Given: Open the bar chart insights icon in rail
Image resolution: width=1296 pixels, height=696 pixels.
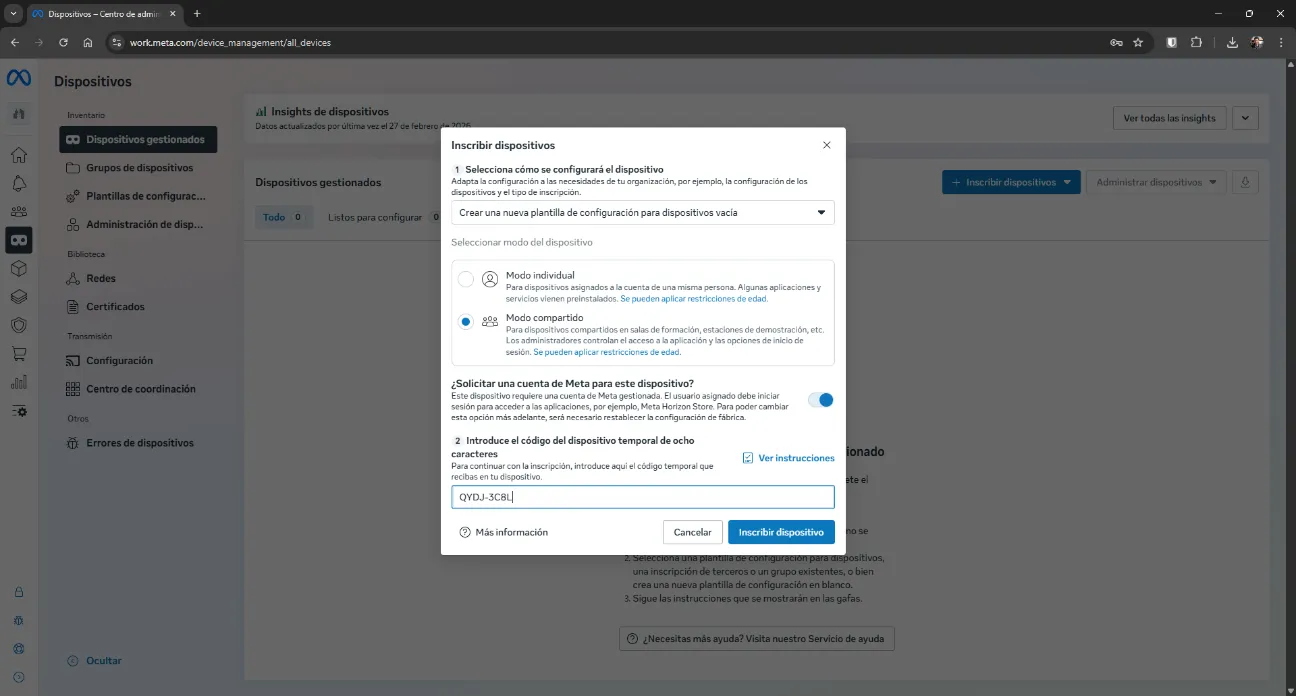Looking at the screenshot, I should (x=19, y=382).
